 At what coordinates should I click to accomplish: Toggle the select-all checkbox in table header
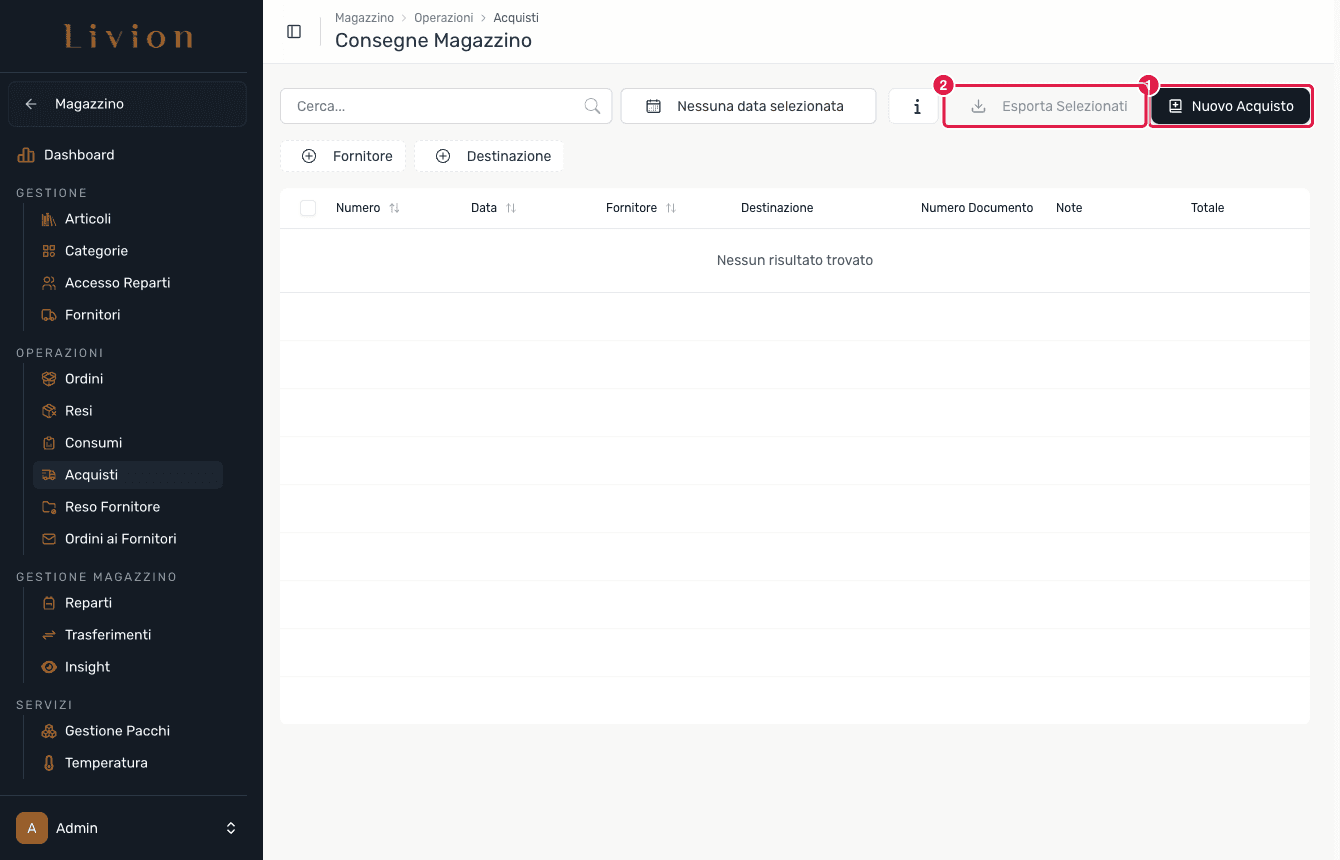tap(308, 208)
